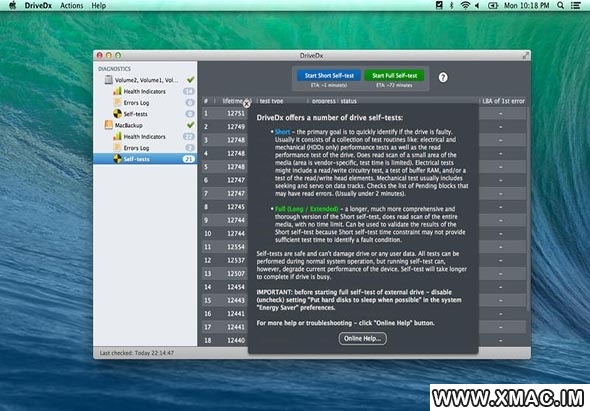Select self-test row 11 with lifetime 12554
Screen dimensions: 590x411
364,247
